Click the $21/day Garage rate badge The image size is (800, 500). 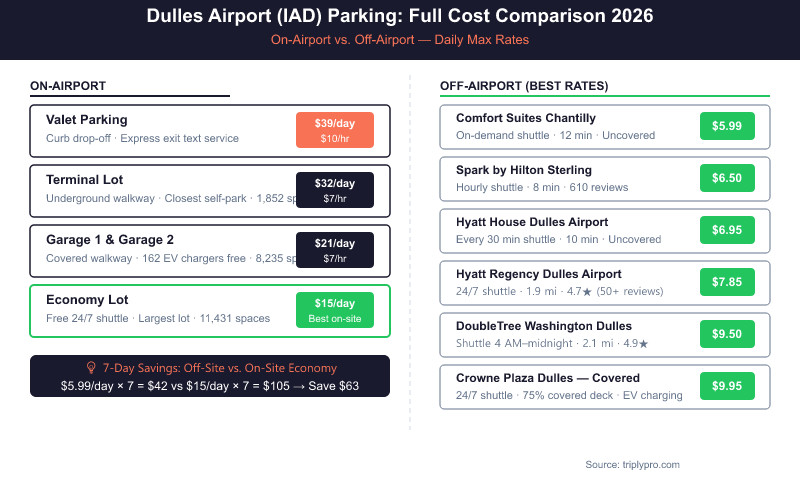(335, 250)
